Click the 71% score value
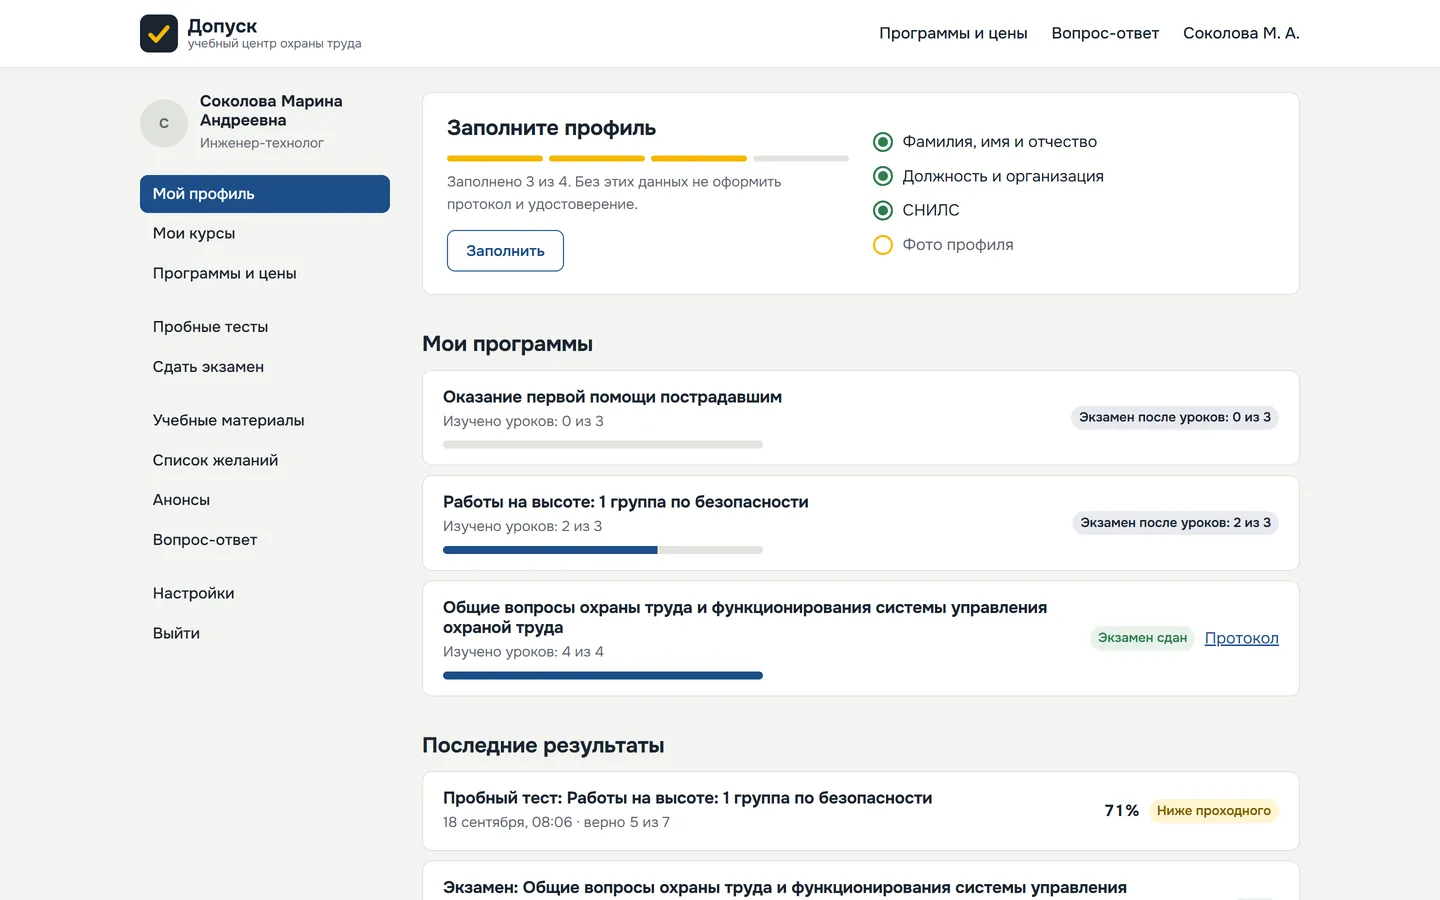Image resolution: width=1440 pixels, height=900 pixels. 1122,811
